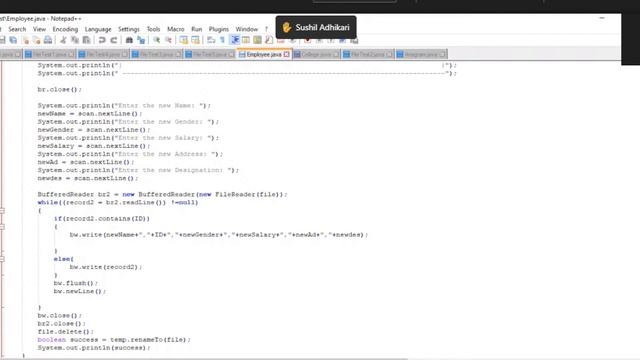Screen dimensions: 640x360
Task: Toggle synchronize vertical scrolling icon
Action: tap(184, 40)
